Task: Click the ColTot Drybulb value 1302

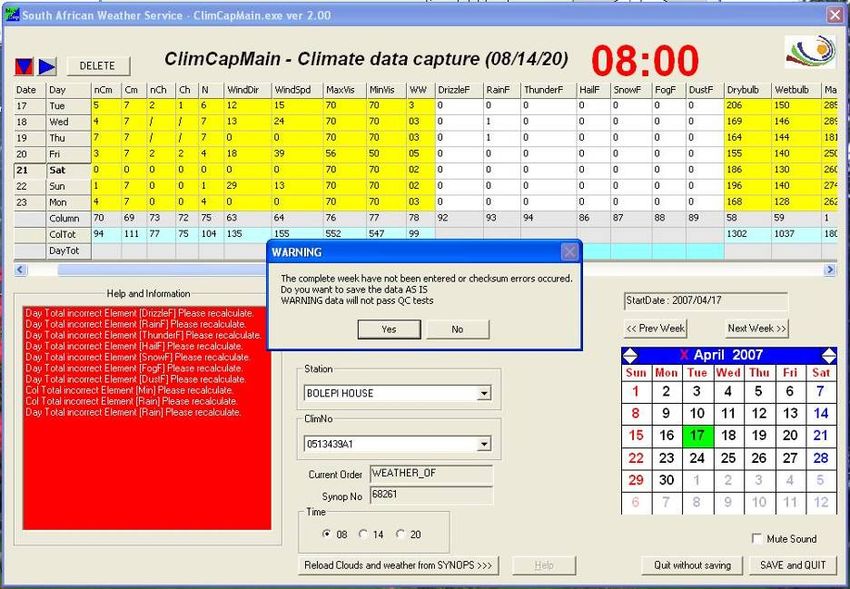Action: (748, 234)
